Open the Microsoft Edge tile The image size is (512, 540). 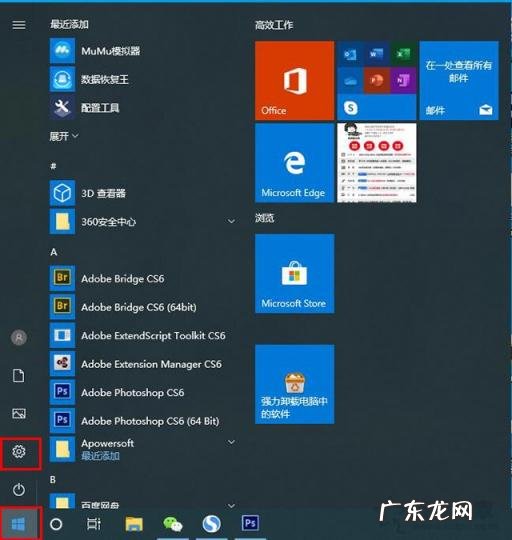click(x=294, y=163)
